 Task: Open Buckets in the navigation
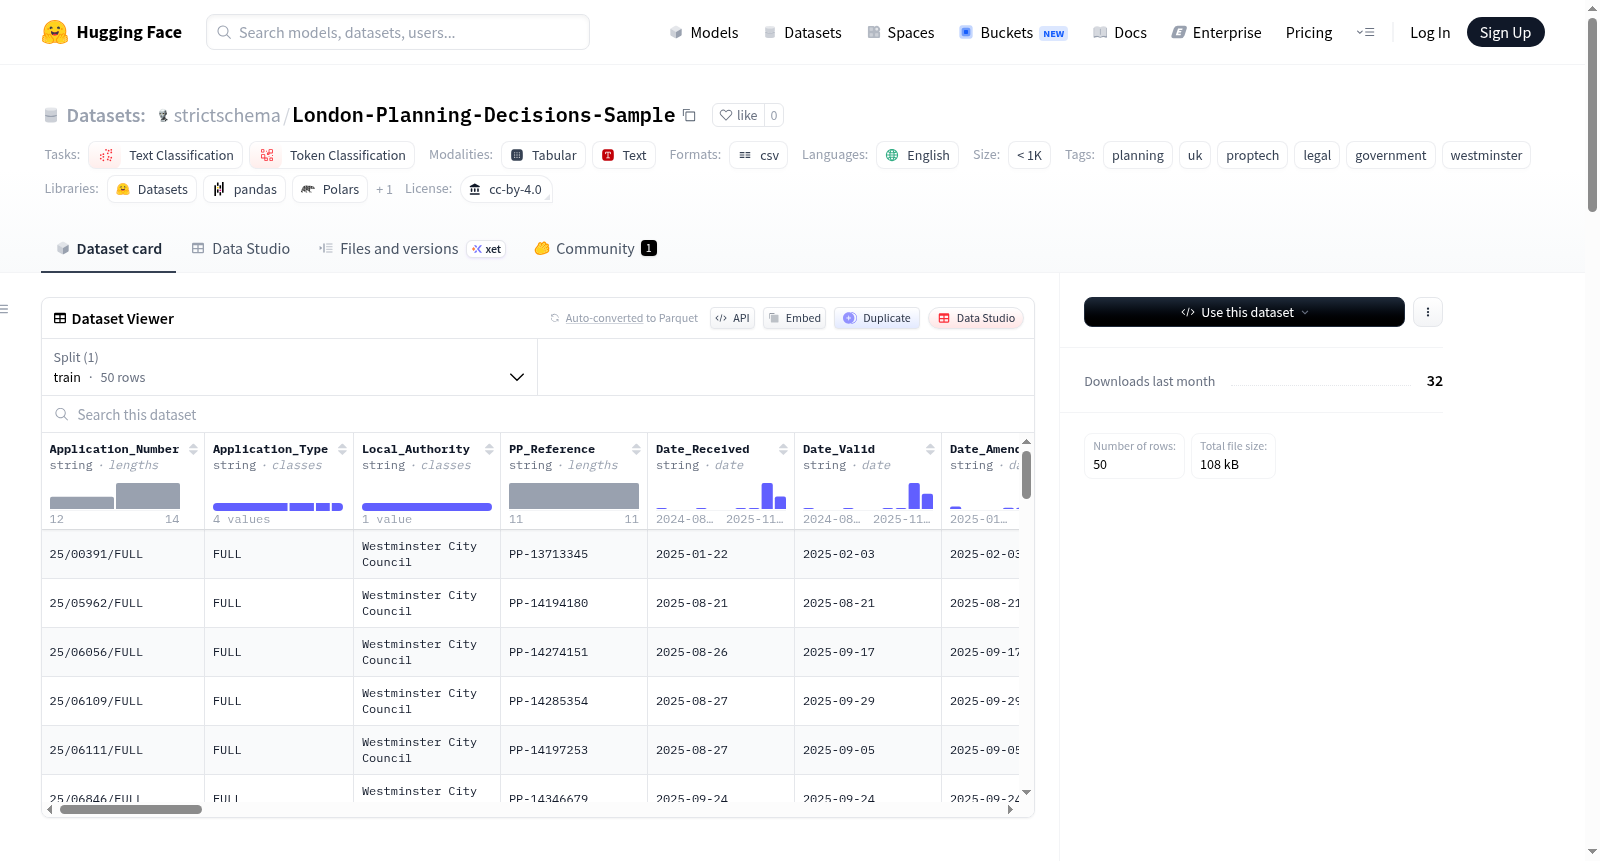point(1013,32)
